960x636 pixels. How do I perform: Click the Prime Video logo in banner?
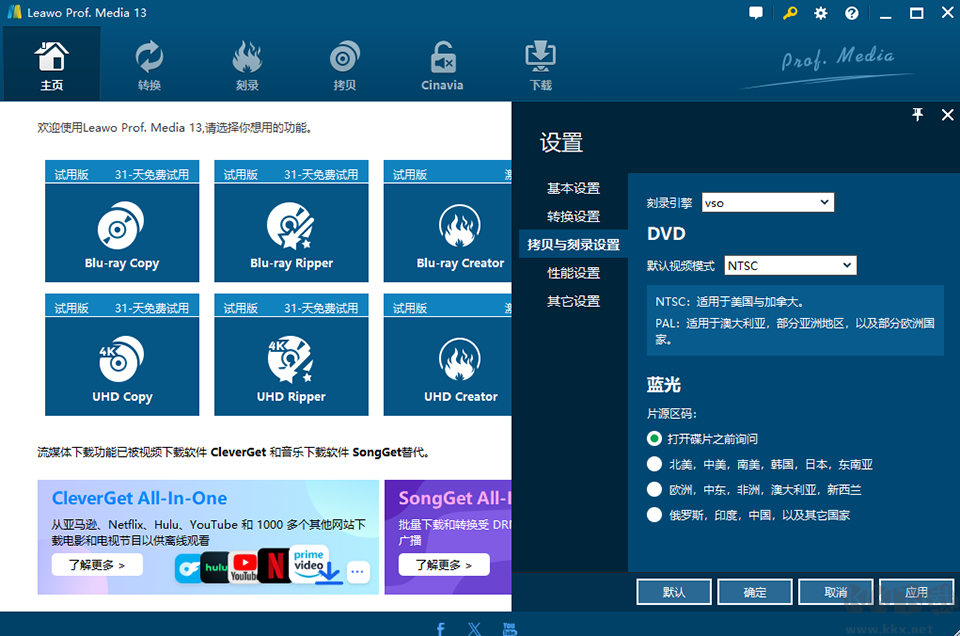click(309, 563)
